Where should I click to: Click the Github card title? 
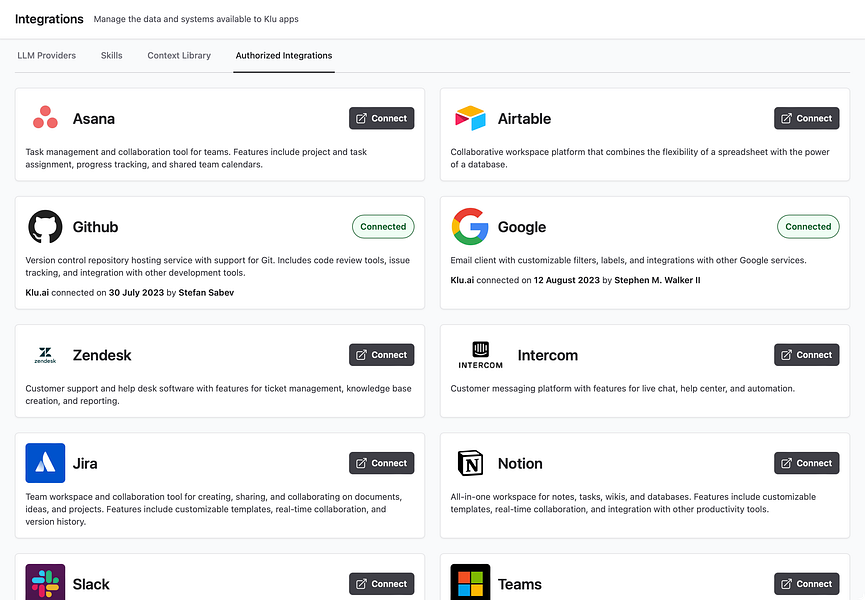click(95, 227)
